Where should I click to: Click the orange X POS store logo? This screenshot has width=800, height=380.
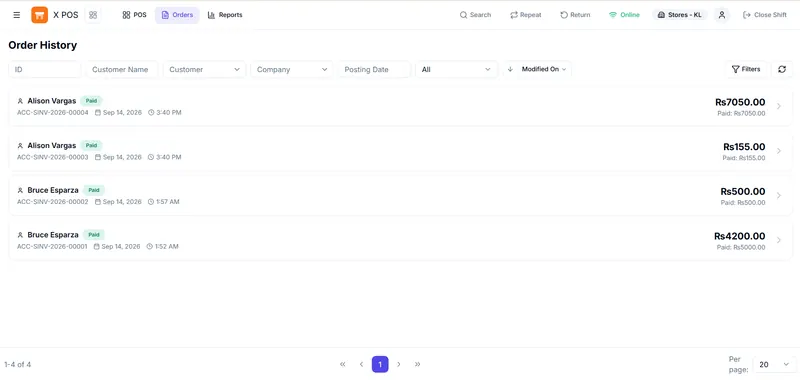[x=39, y=15]
